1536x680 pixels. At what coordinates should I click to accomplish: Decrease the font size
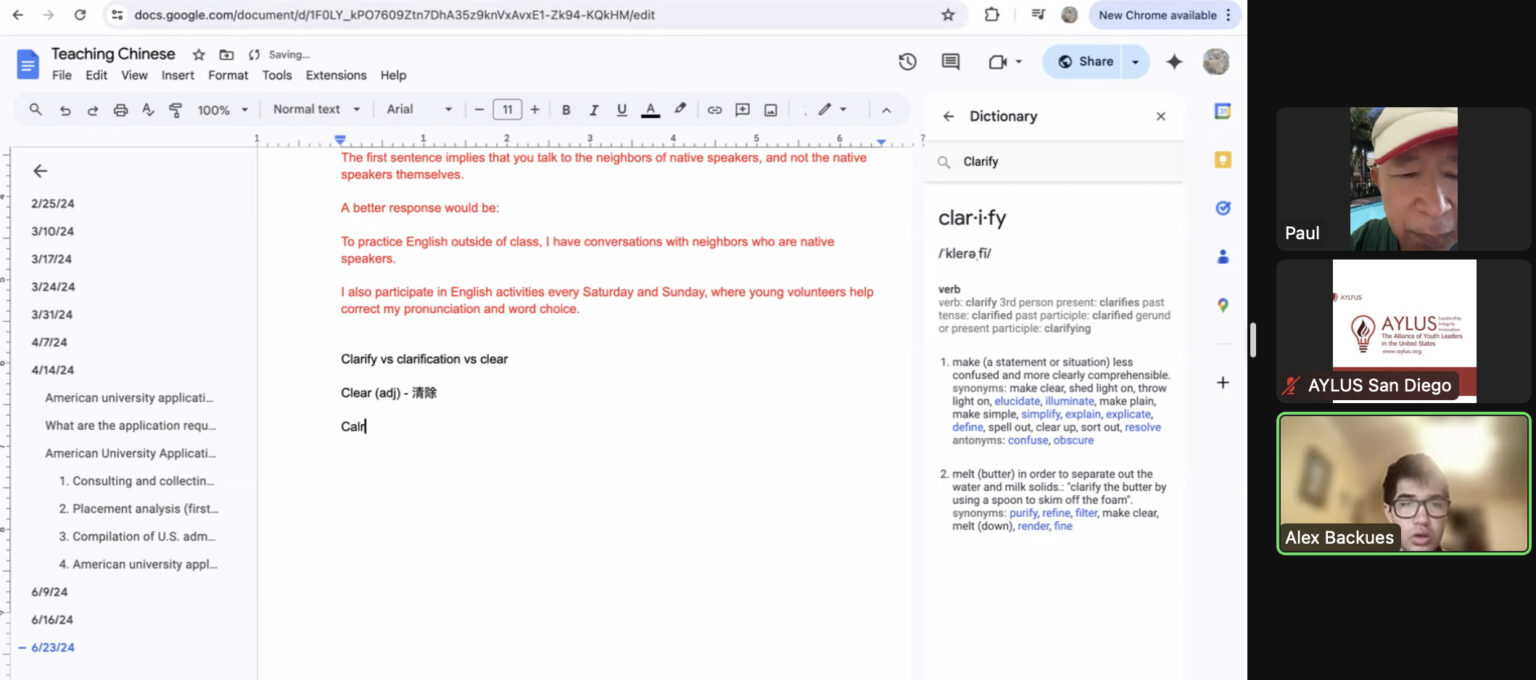480,110
